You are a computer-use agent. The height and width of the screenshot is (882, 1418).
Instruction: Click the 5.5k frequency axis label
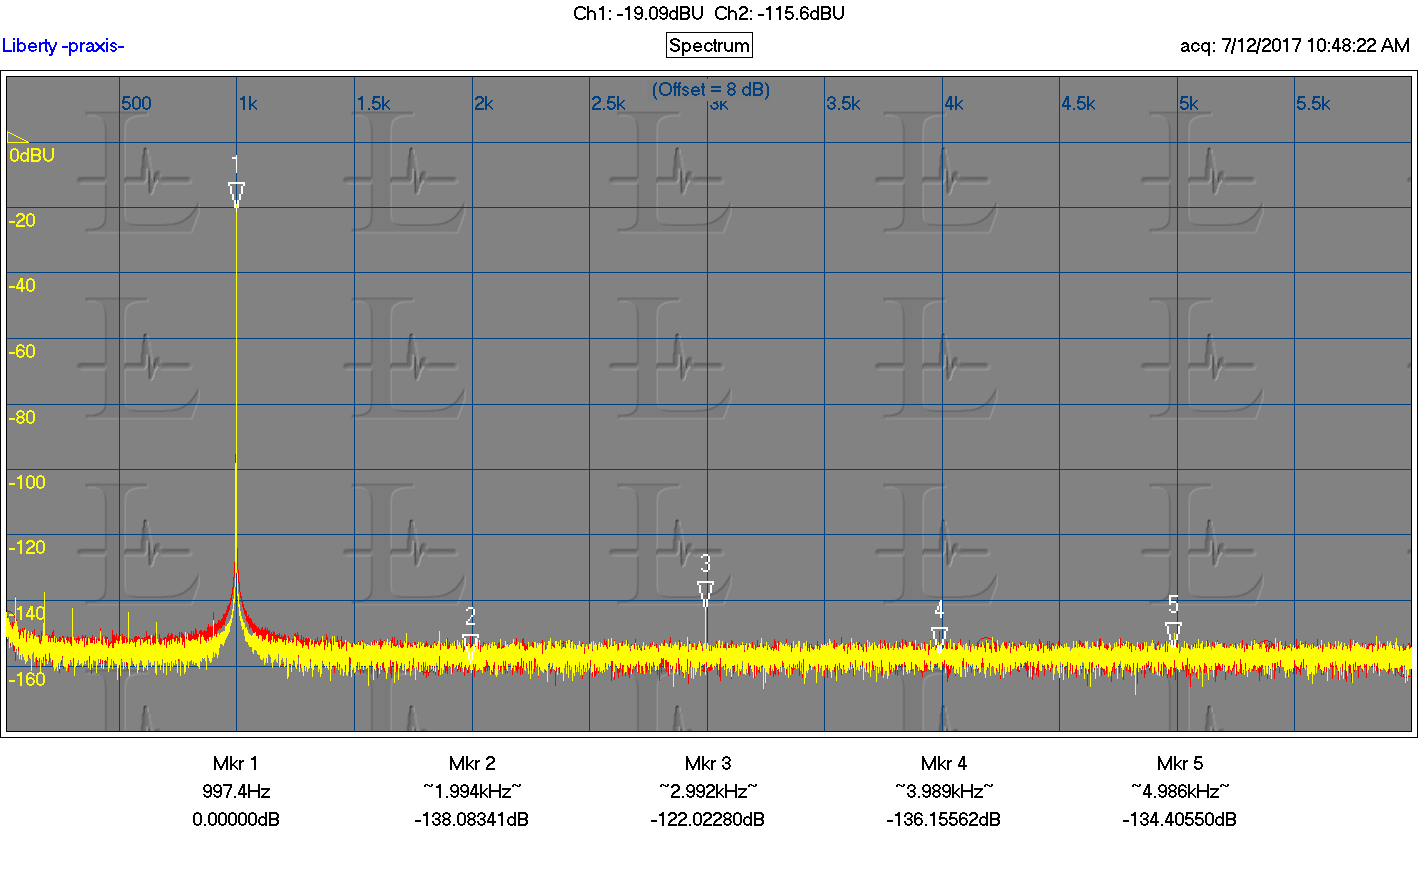tap(1313, 103)
